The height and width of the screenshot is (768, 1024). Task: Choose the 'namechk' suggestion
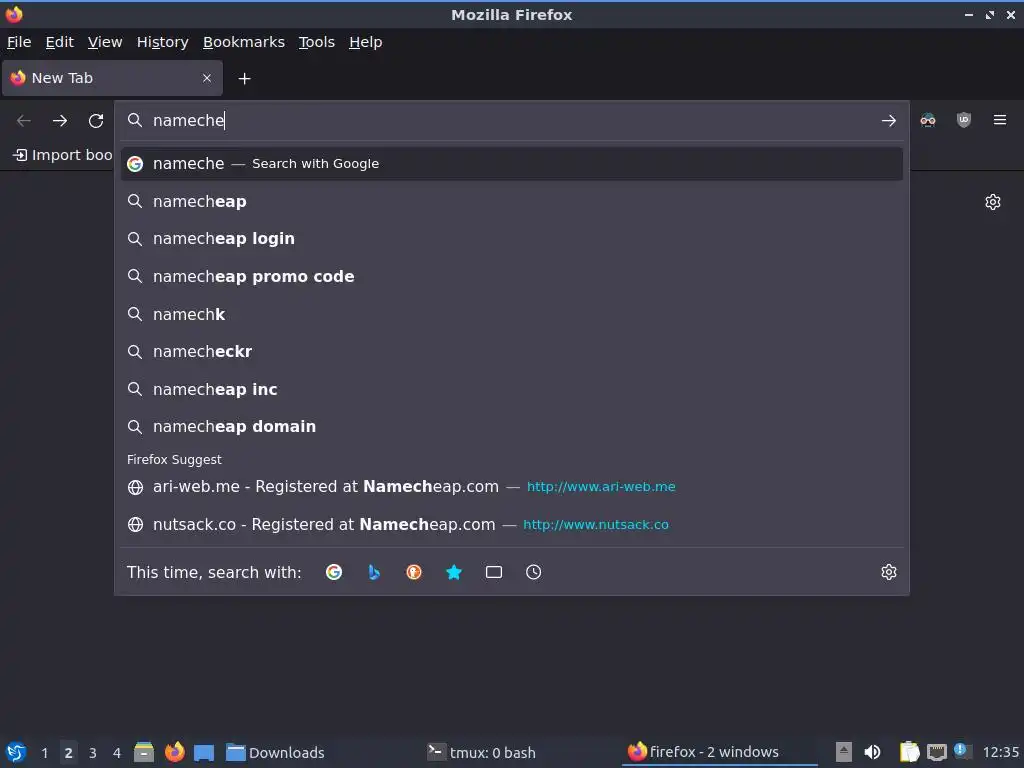(x=511, y=314)
